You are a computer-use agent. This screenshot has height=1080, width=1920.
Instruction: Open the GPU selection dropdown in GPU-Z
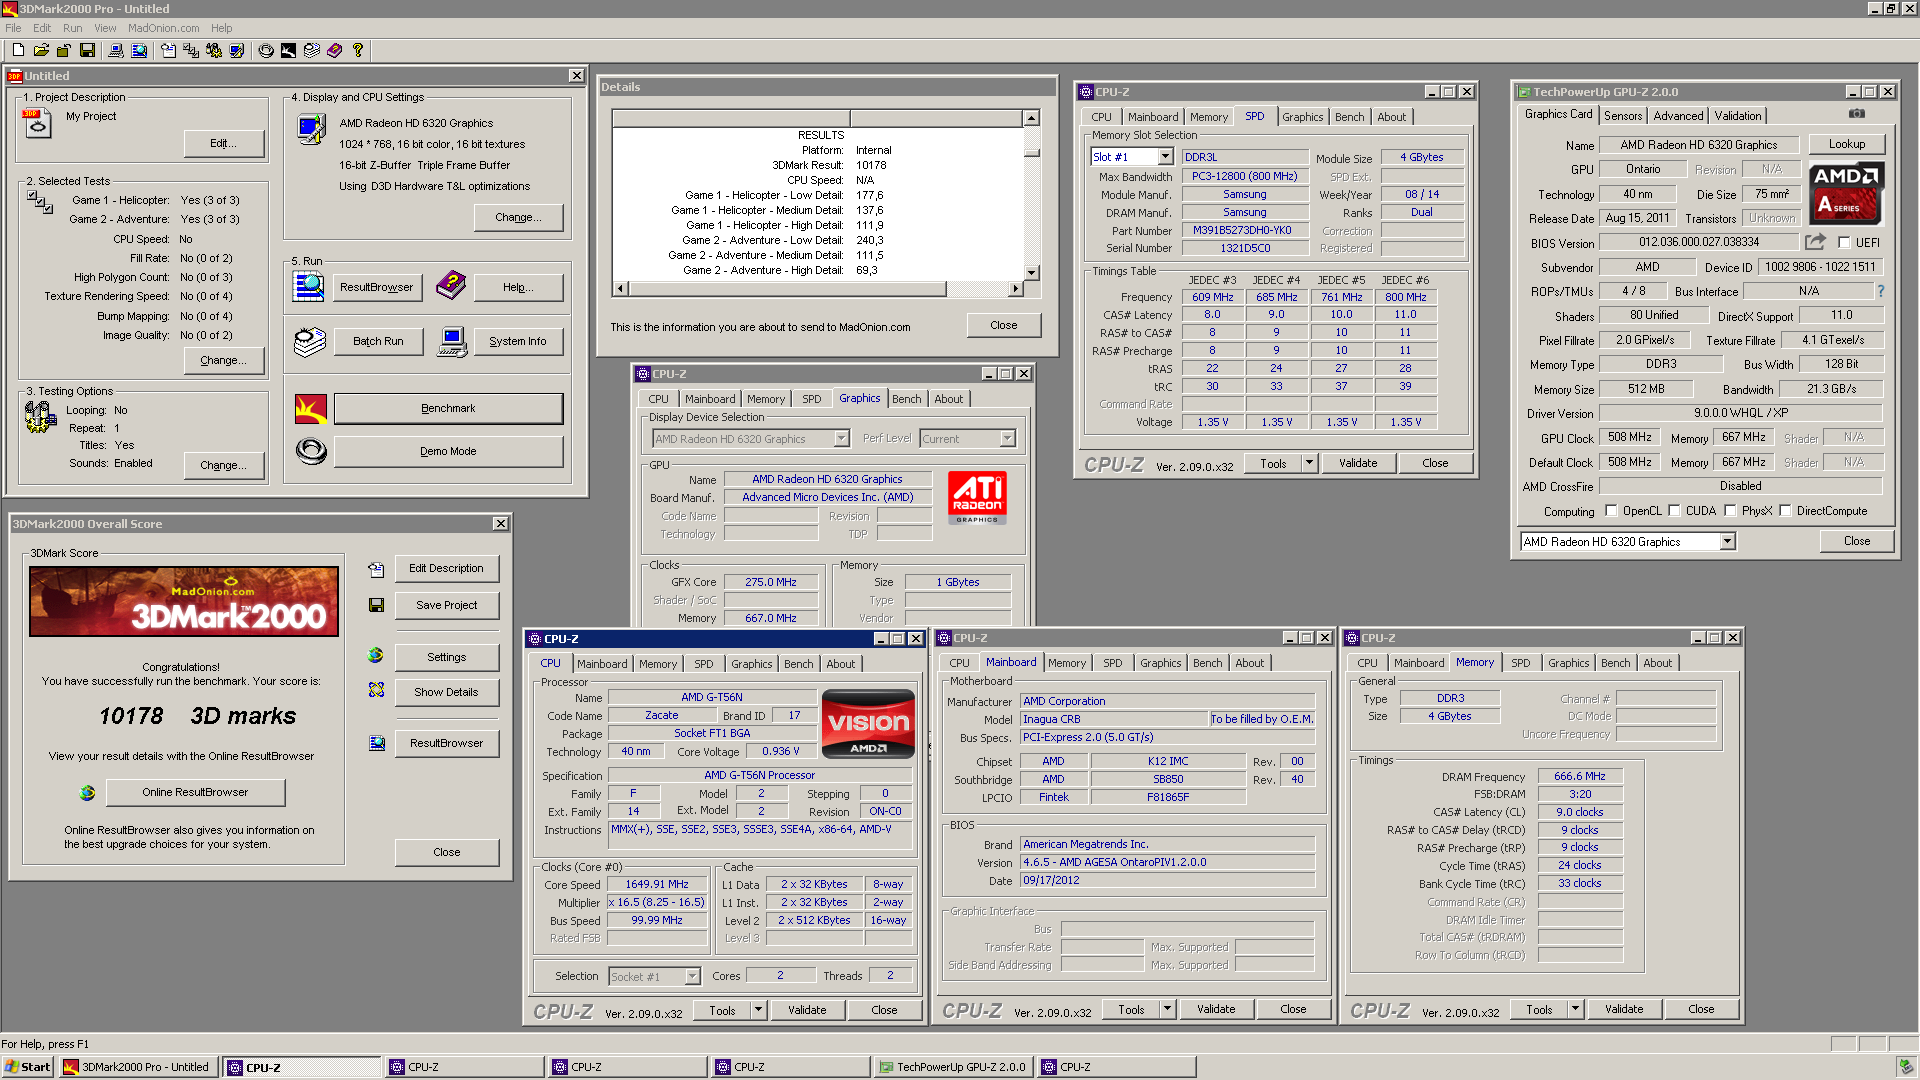(x=1727, y=542)
